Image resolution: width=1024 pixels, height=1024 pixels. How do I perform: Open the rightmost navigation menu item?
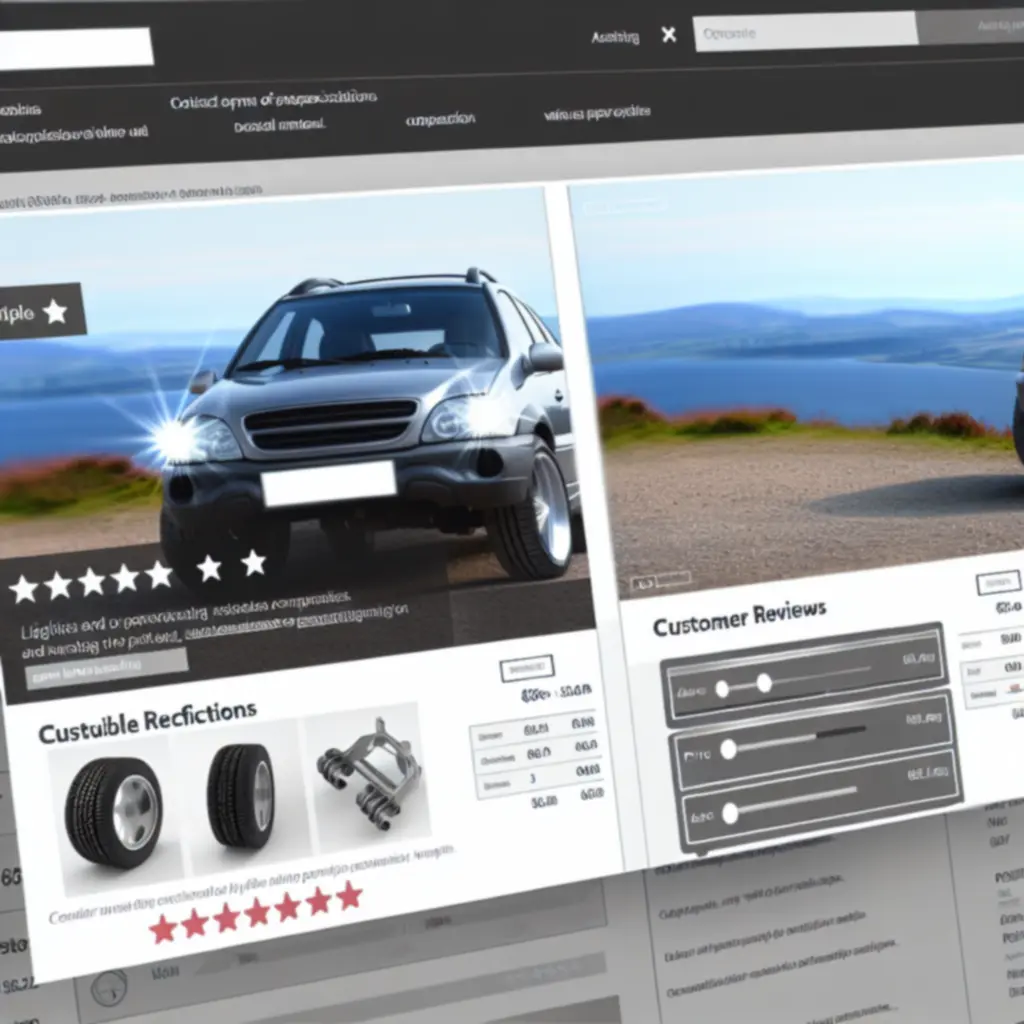(x=597, y=113)
